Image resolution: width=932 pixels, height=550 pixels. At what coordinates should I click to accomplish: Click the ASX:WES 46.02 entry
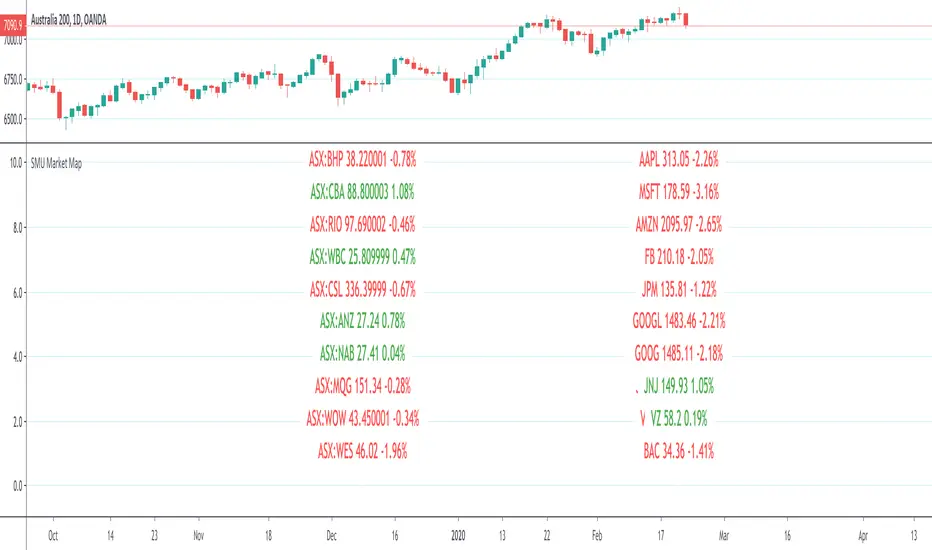pyautogui.click(x=362, y=451)
